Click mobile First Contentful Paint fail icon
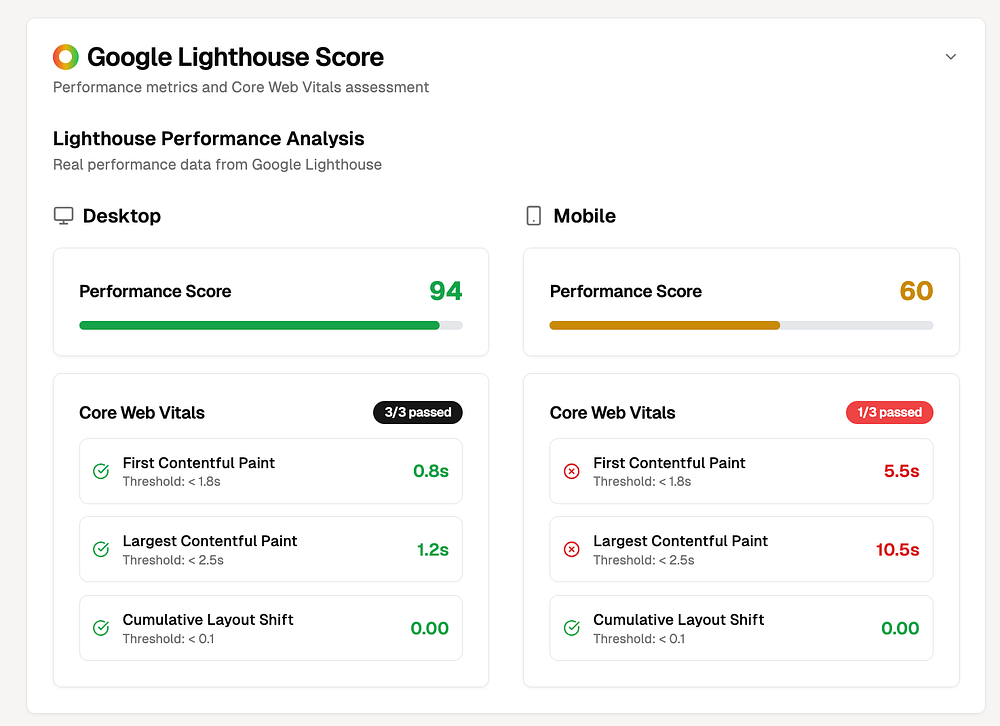 click(572, 471)
